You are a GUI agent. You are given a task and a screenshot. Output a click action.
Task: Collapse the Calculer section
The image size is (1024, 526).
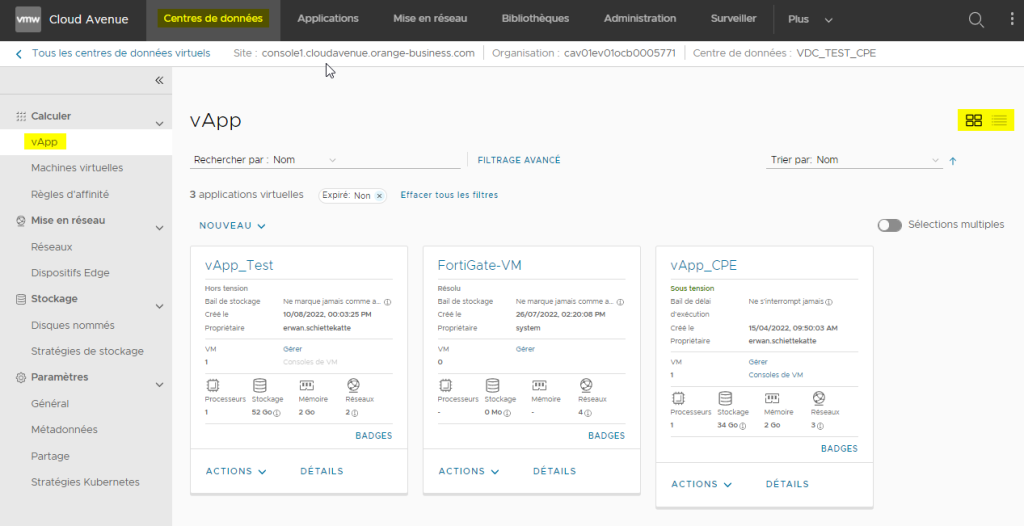pyautogui.click(x=159, y=123)
